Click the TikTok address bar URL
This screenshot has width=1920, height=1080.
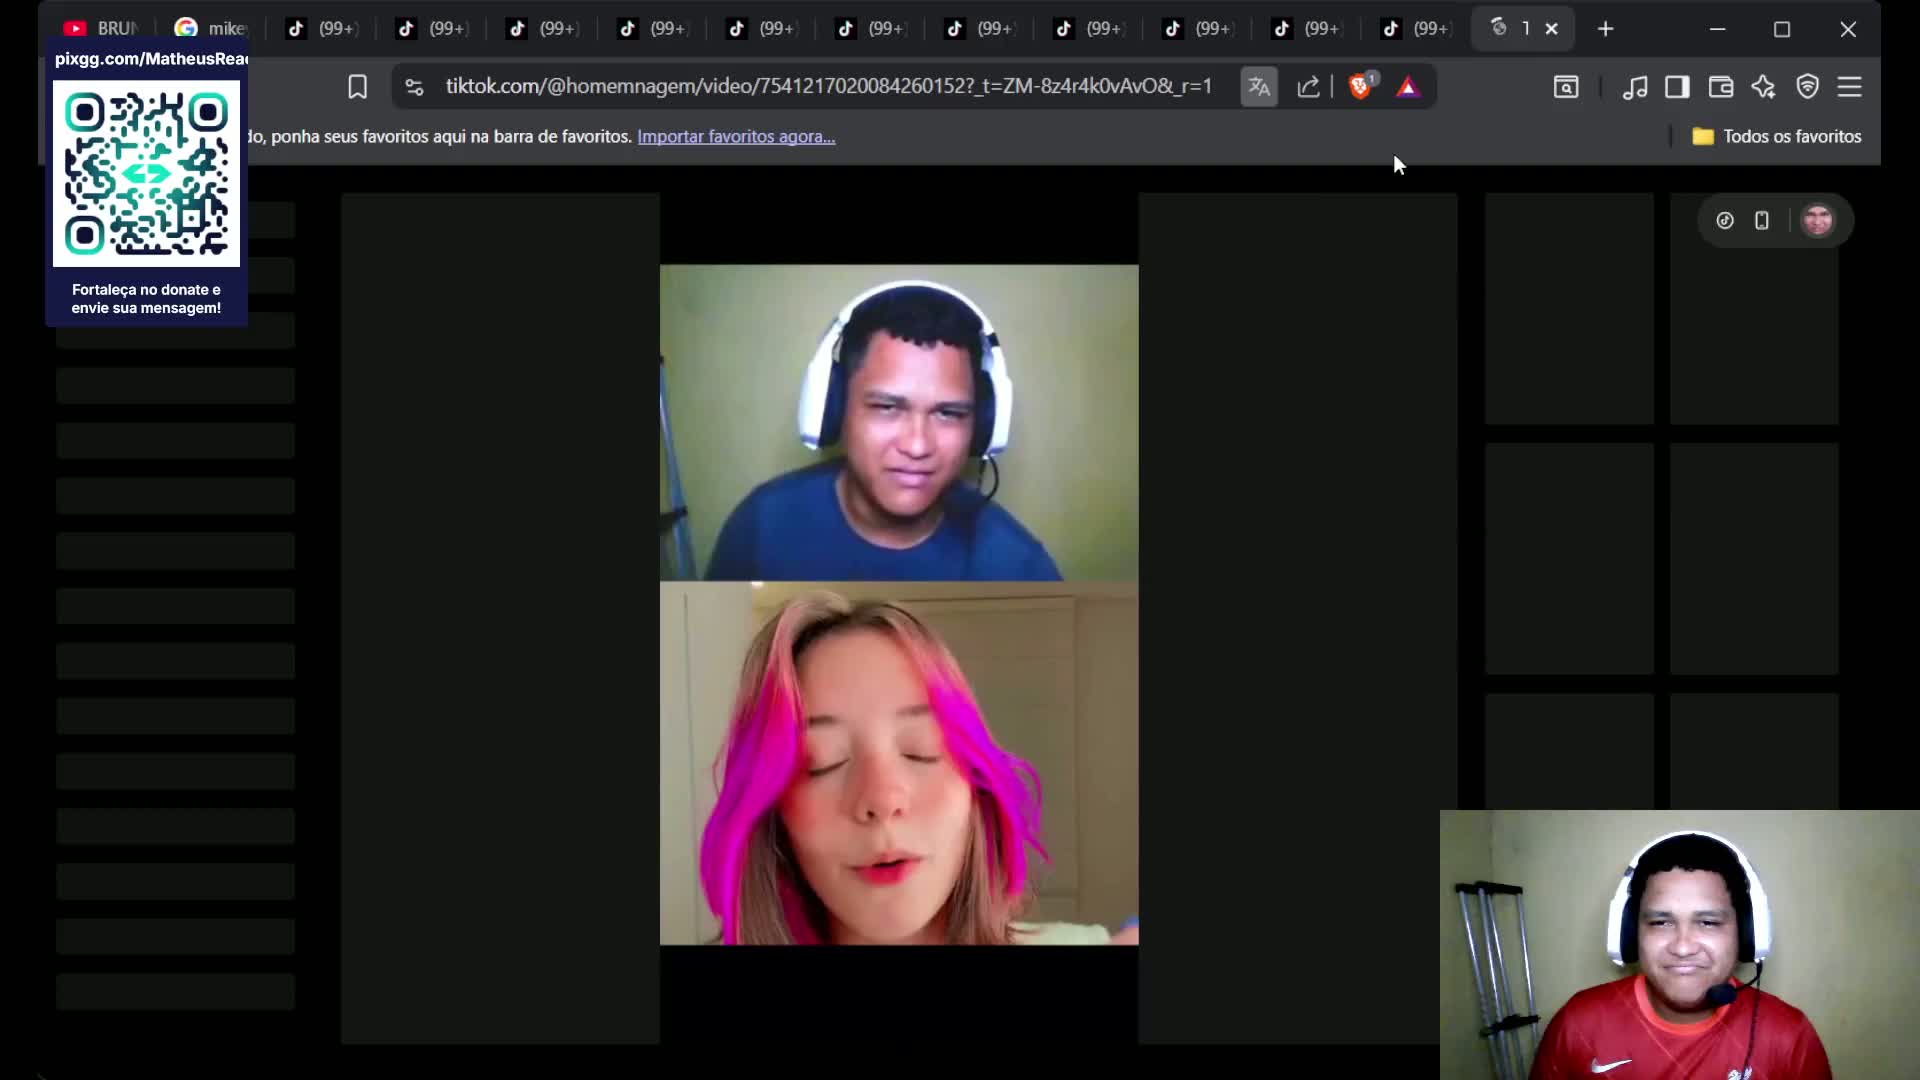828,87
